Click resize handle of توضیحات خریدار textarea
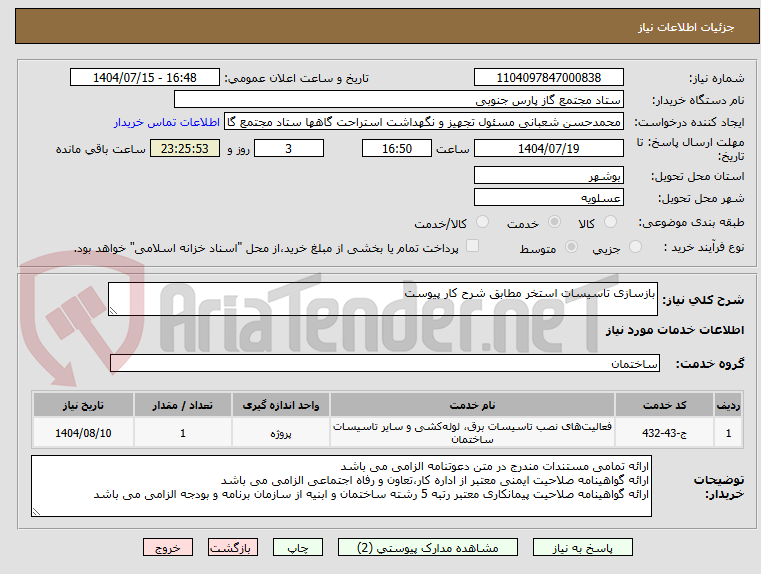The image size is (761, 574). [x=36, y=511]
